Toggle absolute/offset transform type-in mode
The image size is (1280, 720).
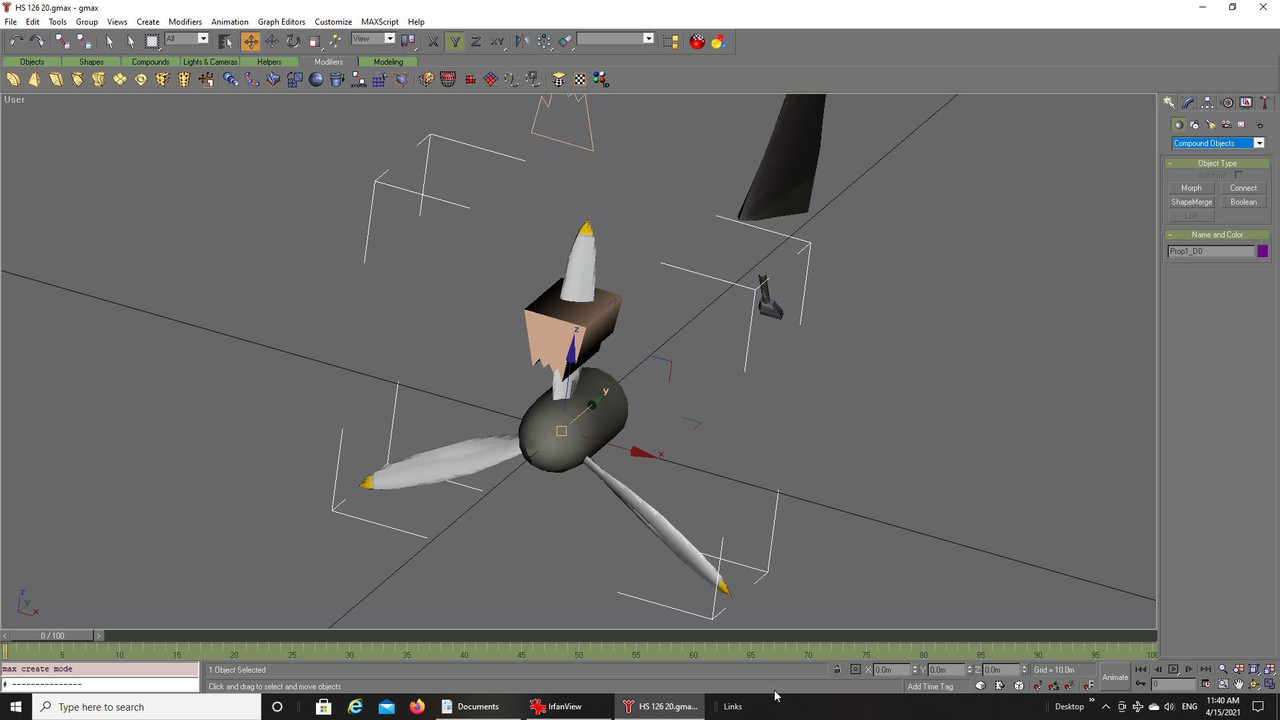tap(855, 669)
